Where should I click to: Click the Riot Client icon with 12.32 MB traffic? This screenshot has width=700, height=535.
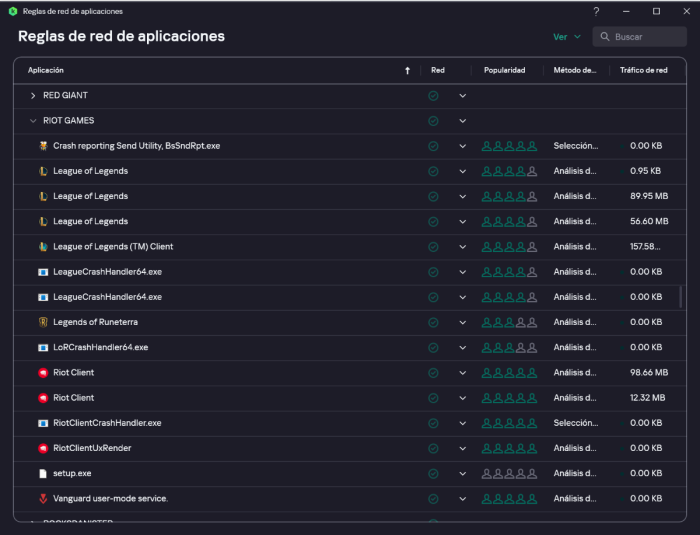pyautogui.click(x=43, y=398)
